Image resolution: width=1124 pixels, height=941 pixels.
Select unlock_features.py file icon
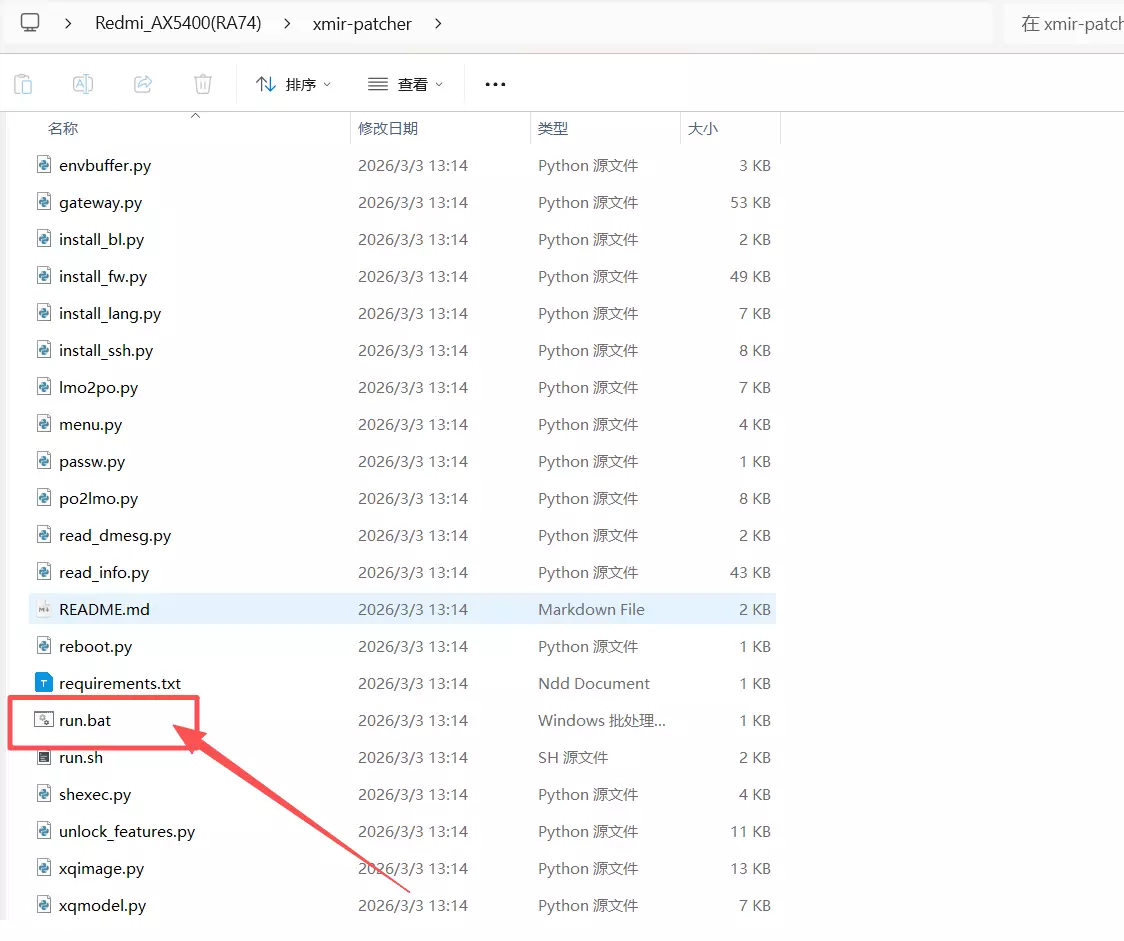(44, 831)
